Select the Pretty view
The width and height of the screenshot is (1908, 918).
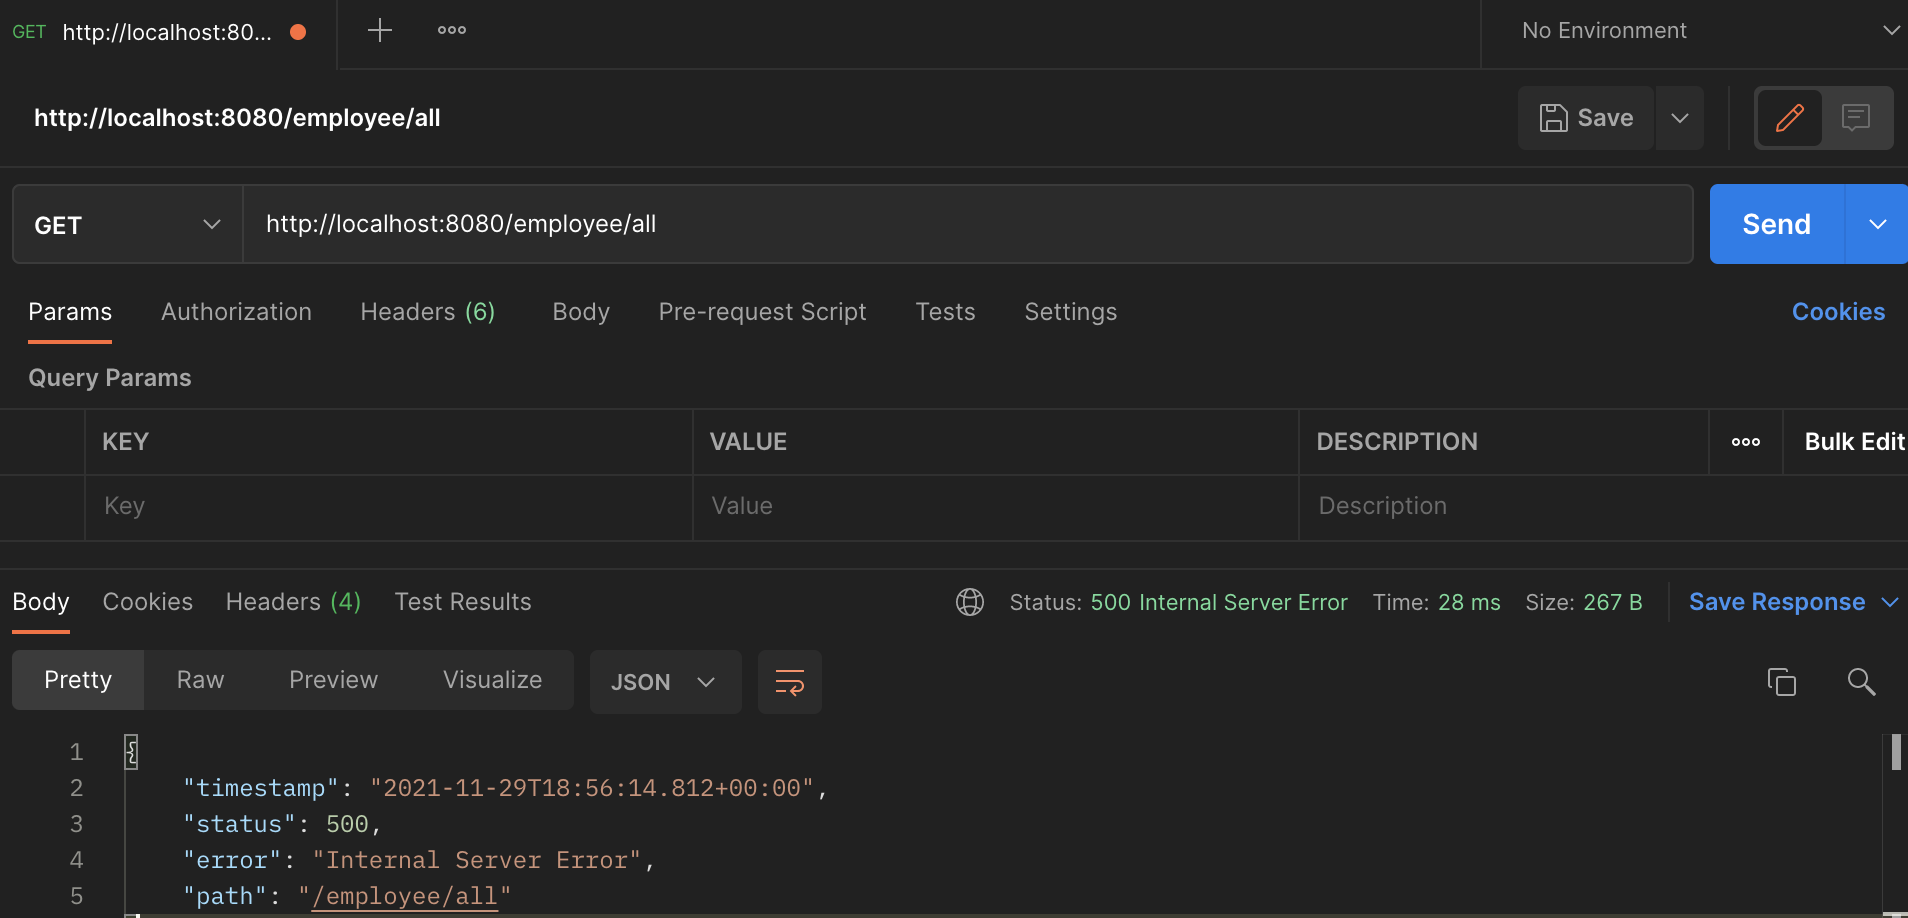[x=78, y=680]
